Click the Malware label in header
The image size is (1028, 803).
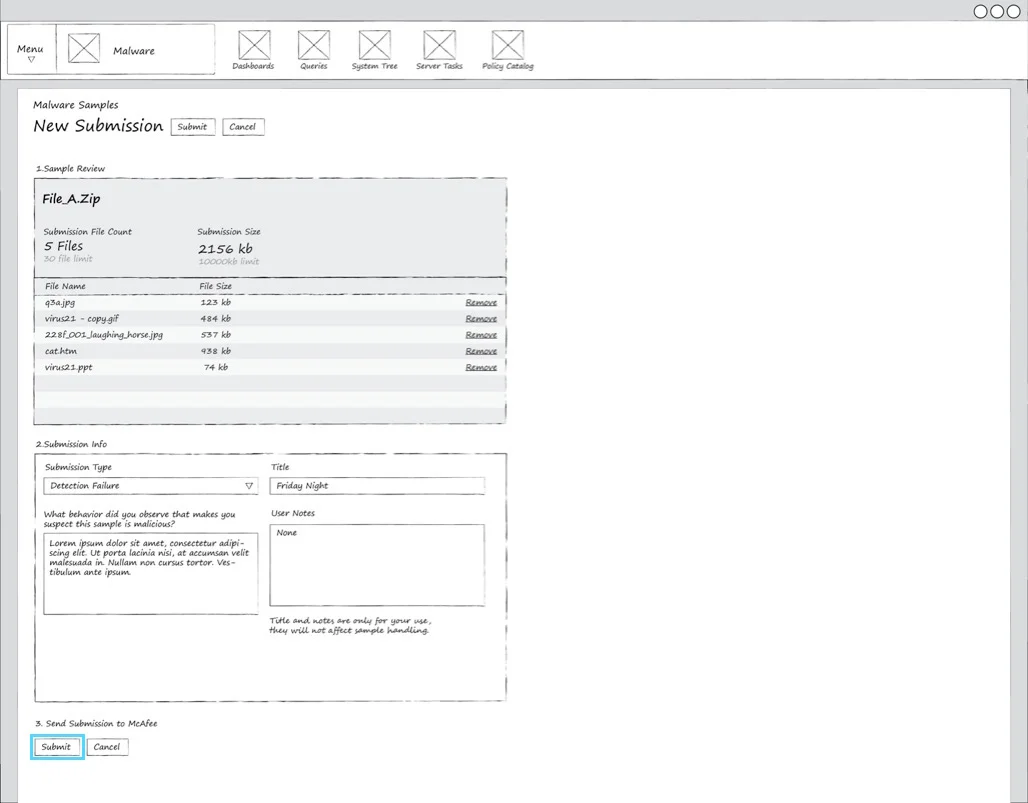click(134, 50)
